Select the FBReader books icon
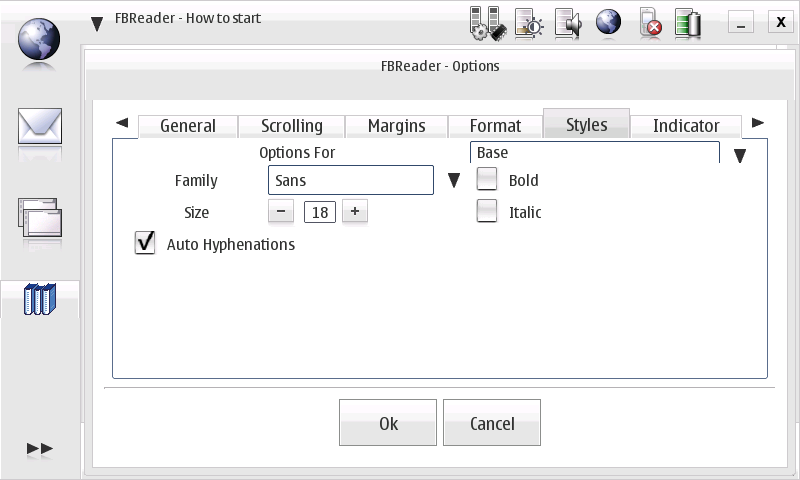This screenshot has height=480, width=800. tap(40, 299)
